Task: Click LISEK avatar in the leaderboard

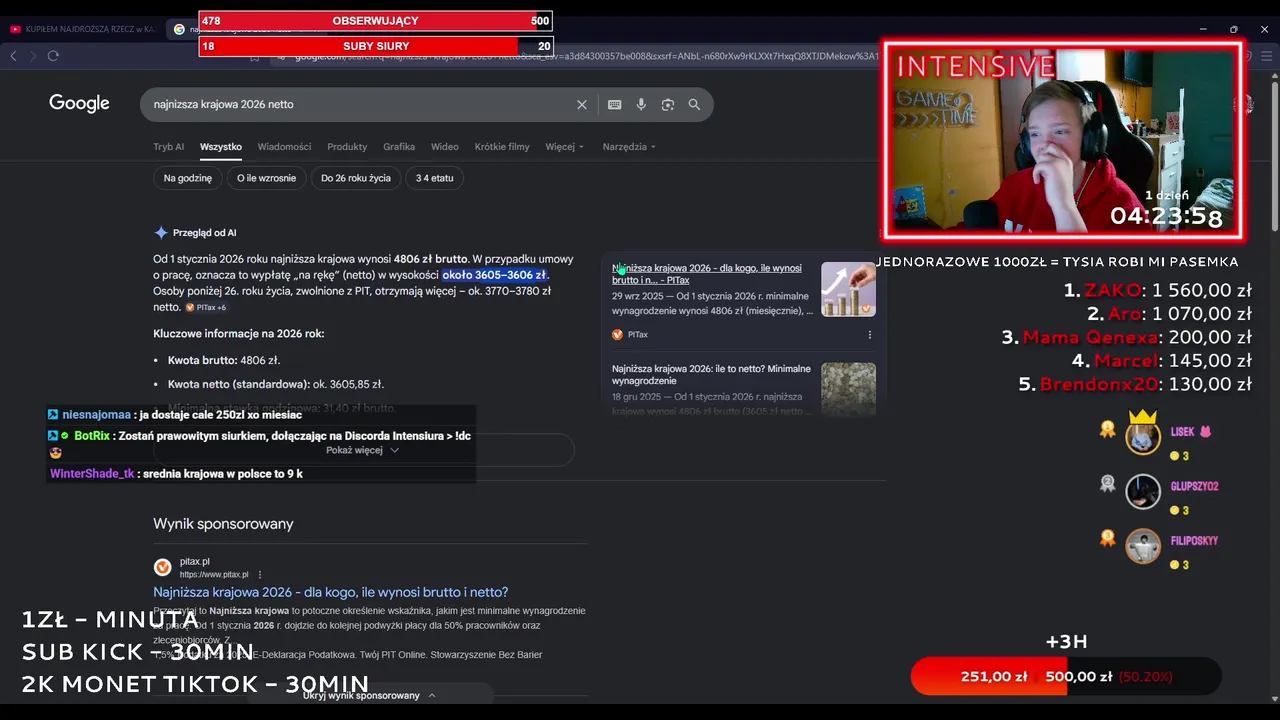Action: tap(1143, 437)
